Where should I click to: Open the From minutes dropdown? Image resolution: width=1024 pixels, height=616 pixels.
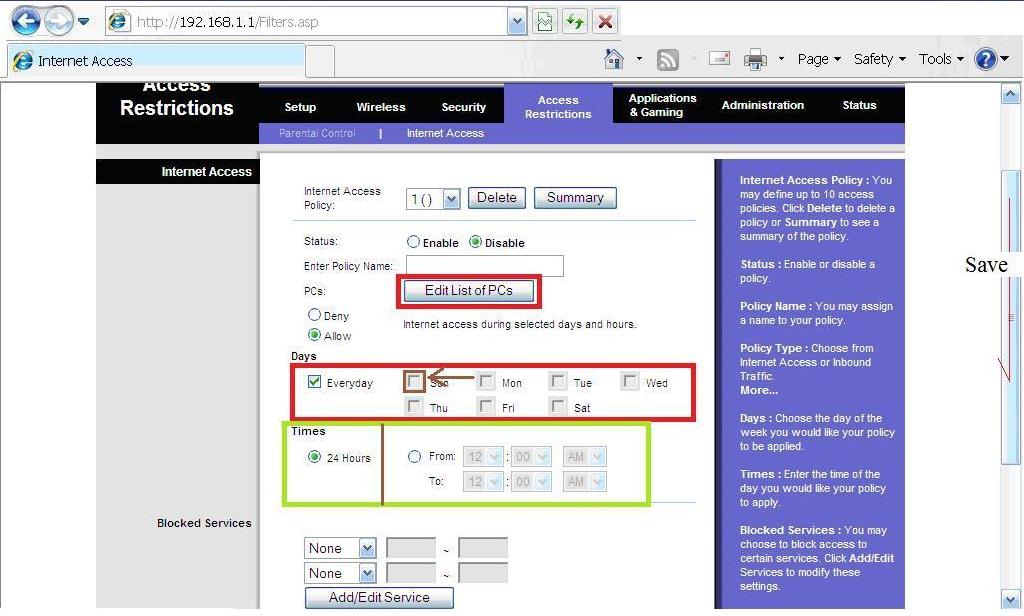[531, 457]
